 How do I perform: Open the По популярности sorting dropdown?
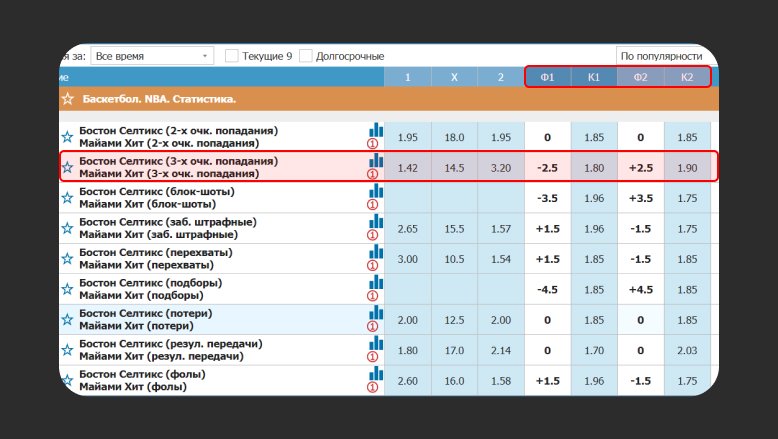(662, 56)
